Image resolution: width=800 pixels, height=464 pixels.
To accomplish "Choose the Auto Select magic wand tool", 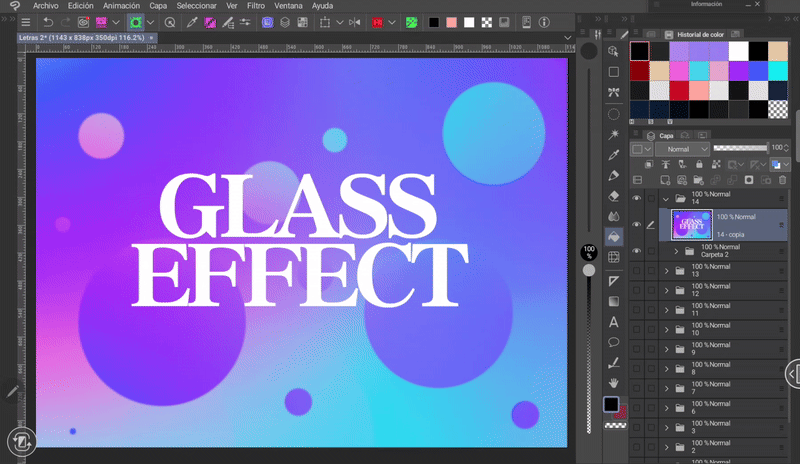I will click(614, 133).
